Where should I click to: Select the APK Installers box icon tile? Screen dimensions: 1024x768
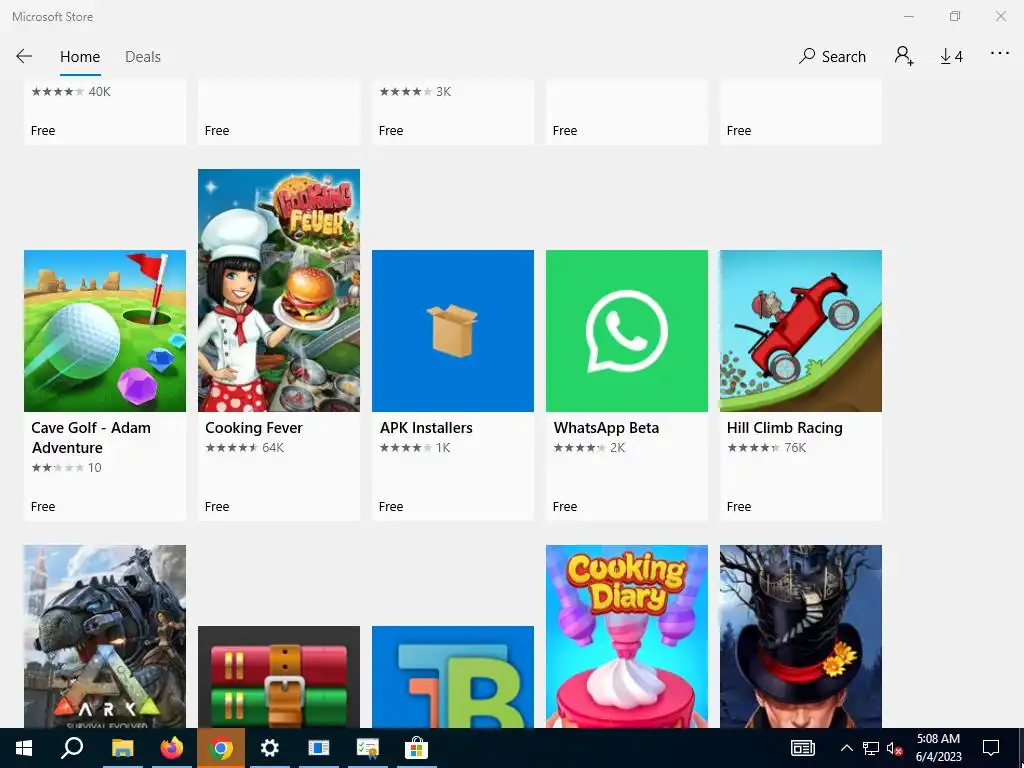pos(453,331)
